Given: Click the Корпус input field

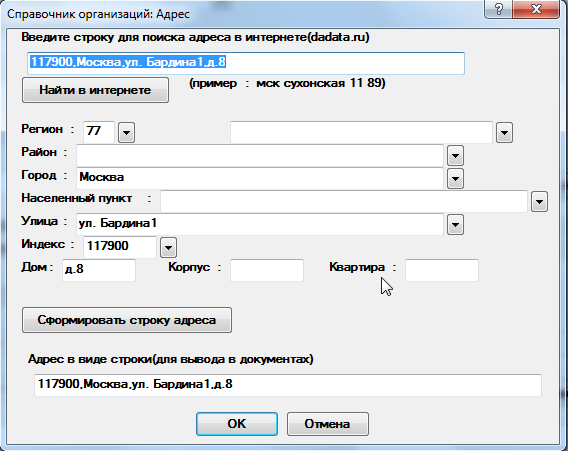Looking at the screenshot, I should [x=267, y=270].
